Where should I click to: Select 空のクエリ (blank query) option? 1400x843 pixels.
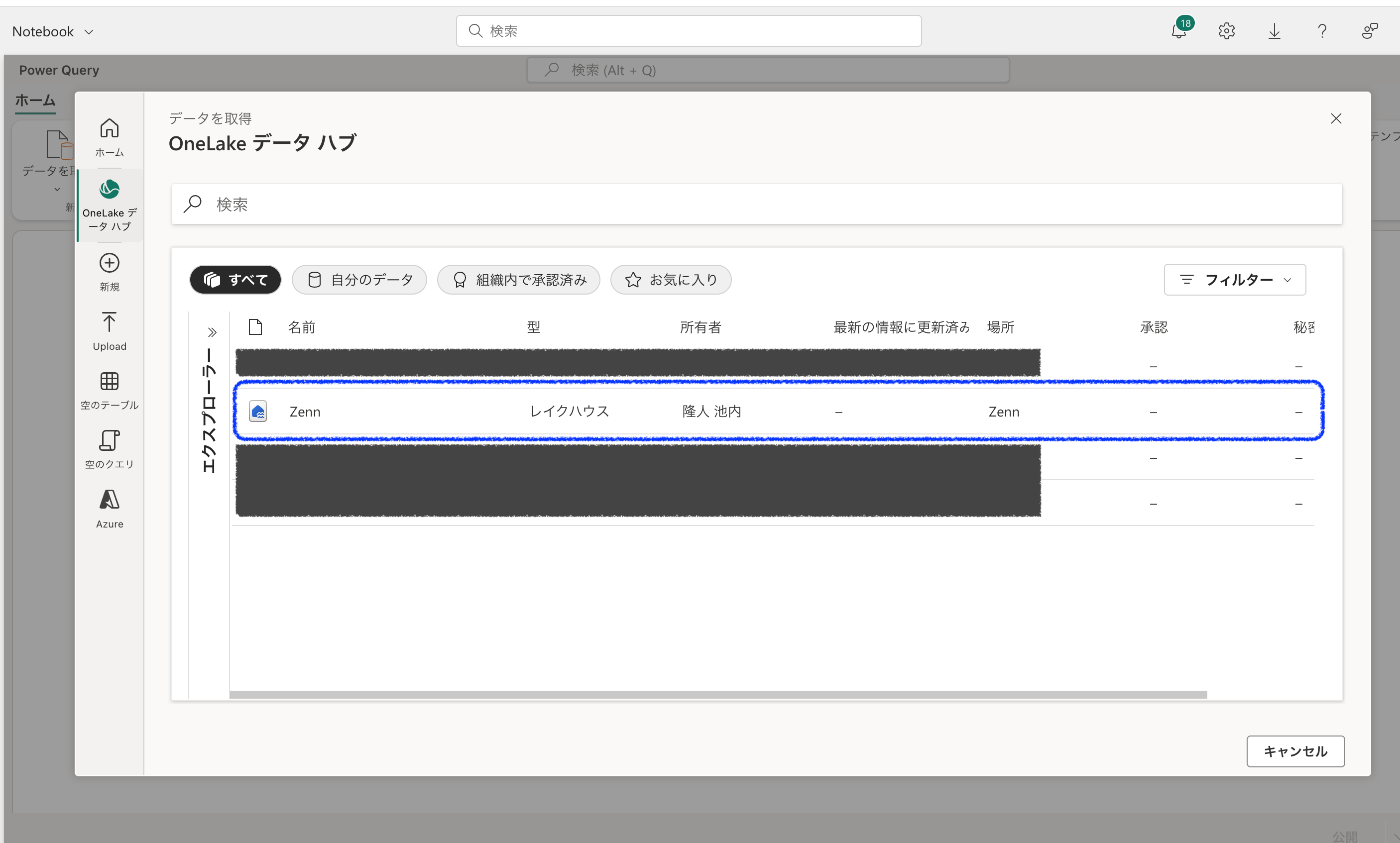point(110,450)
